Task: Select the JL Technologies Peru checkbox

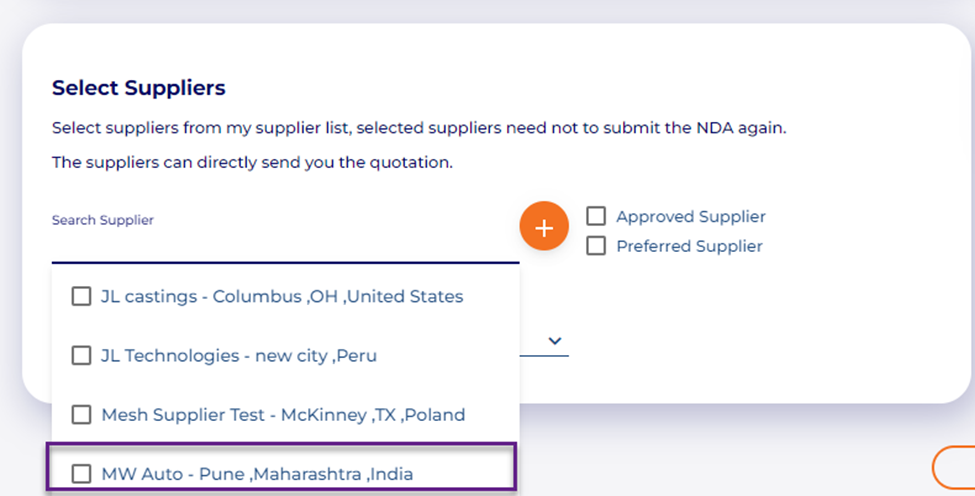Action: (x=81, y=355)
